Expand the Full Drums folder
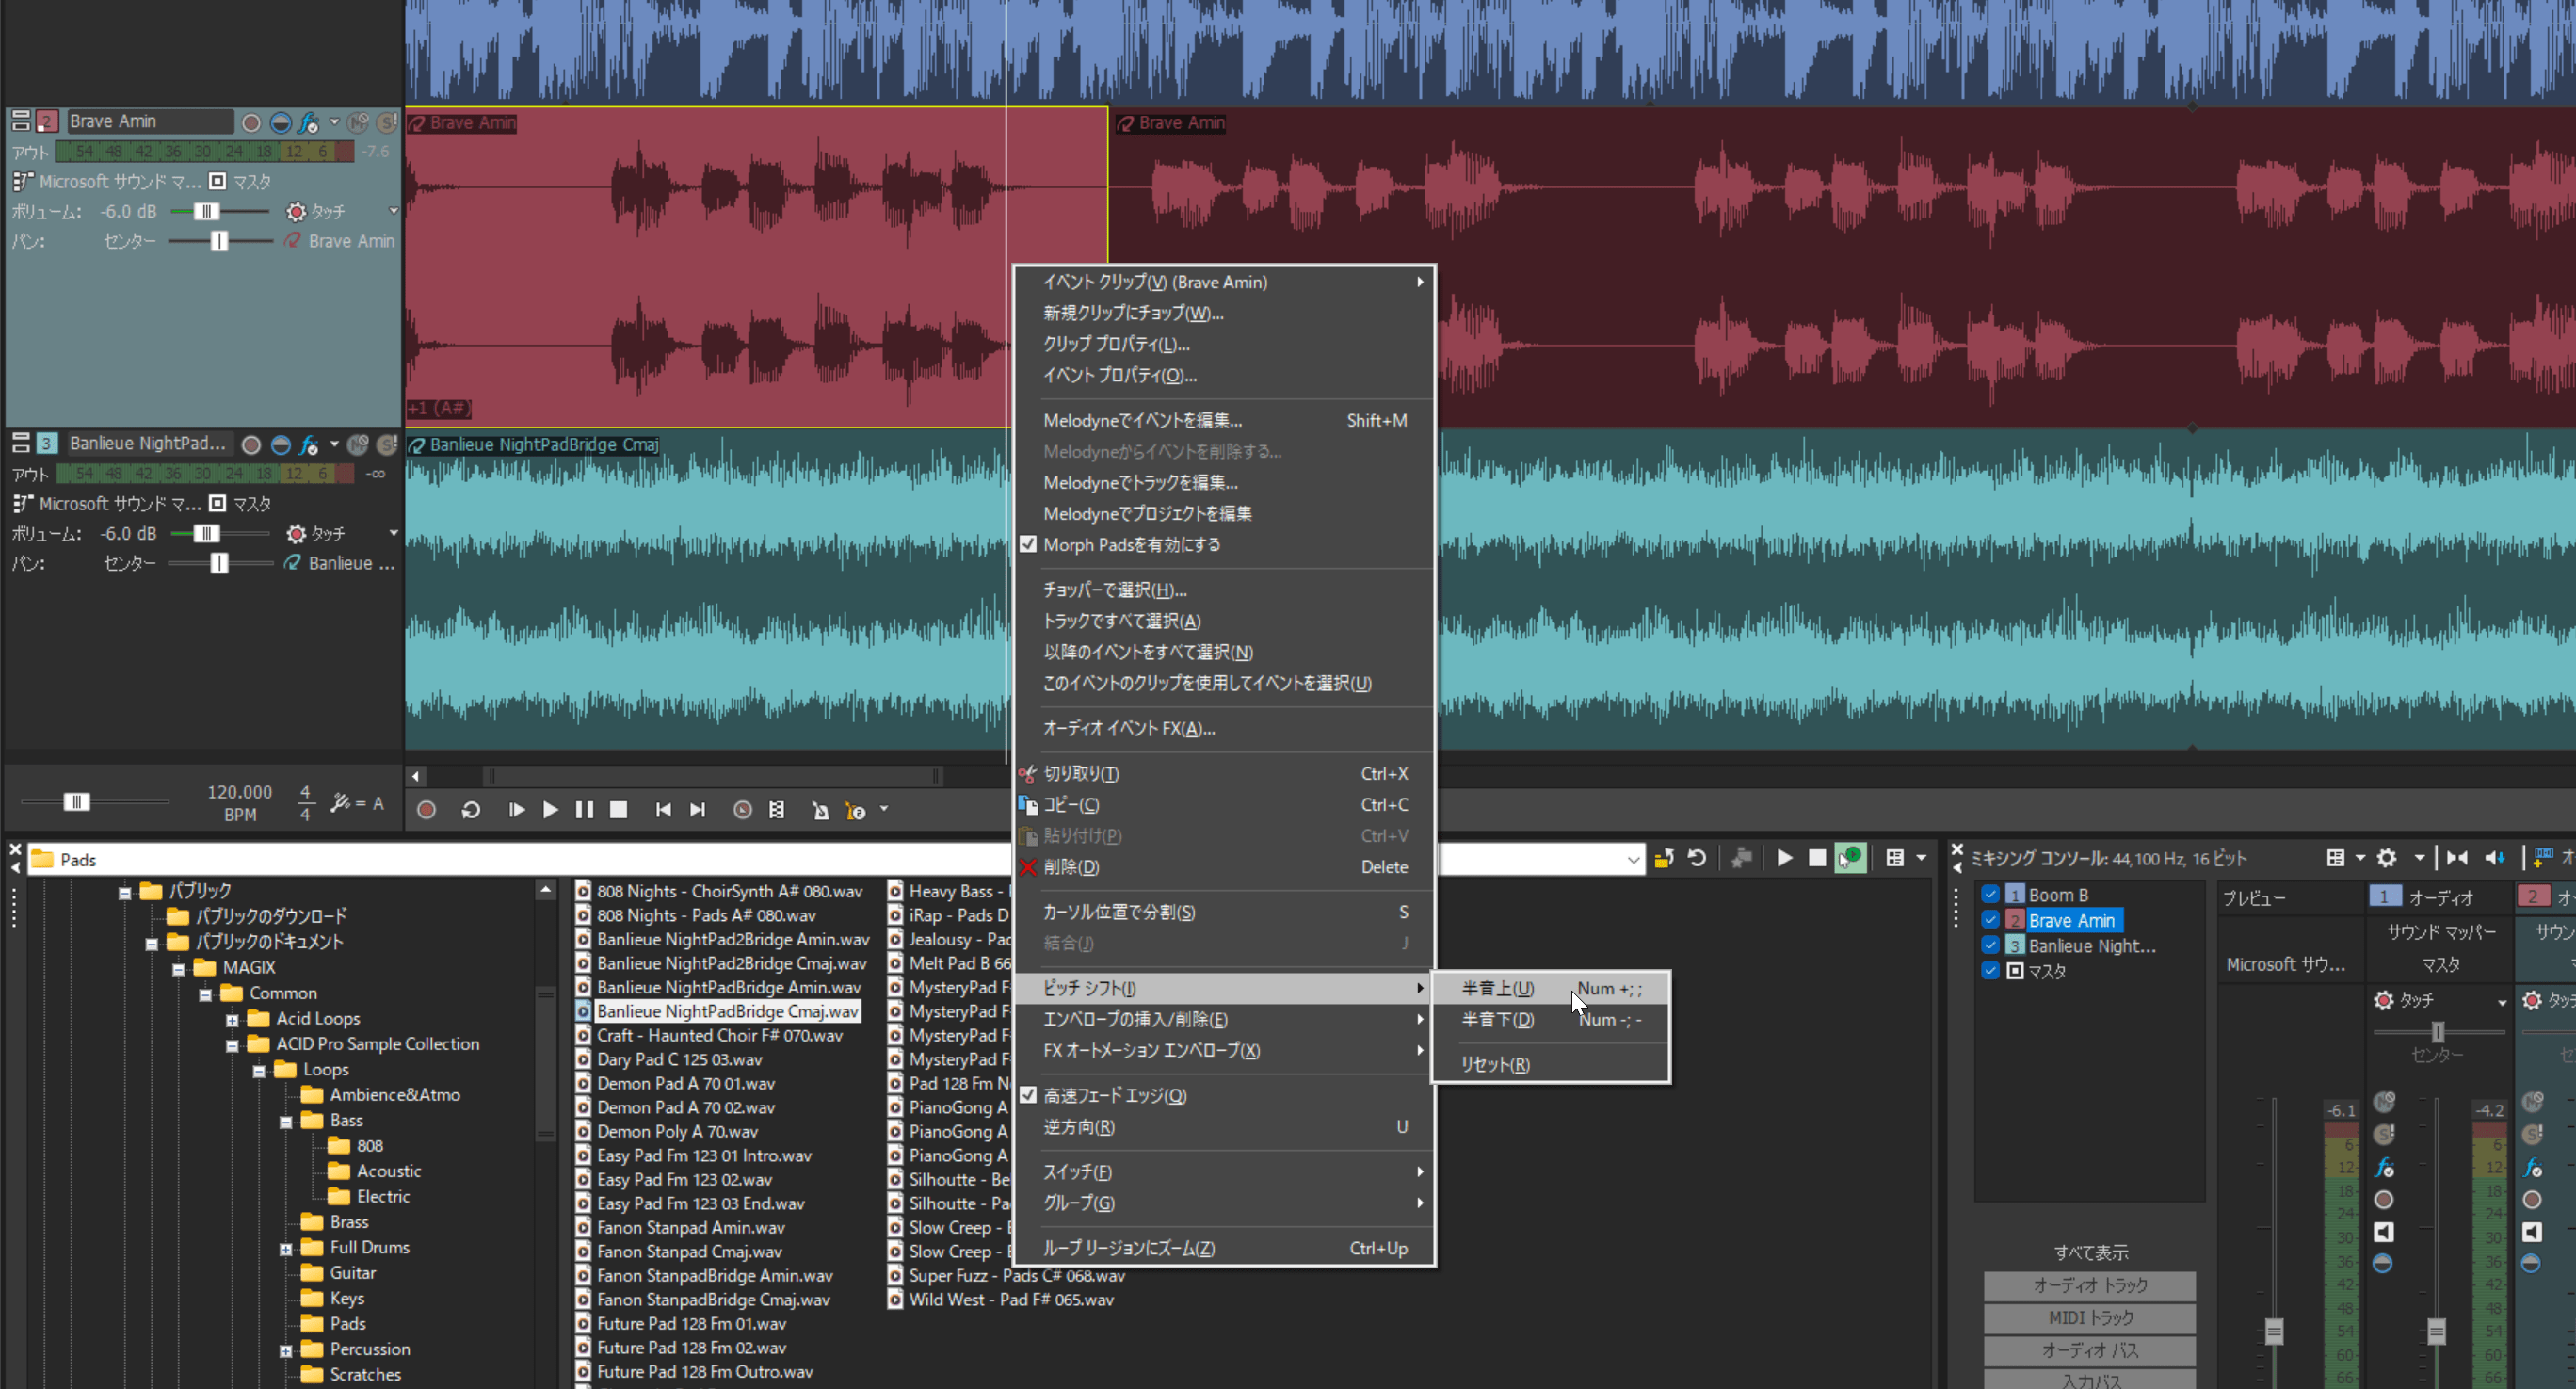This screenshot has width=2576, height=1389. [286, 1248]
